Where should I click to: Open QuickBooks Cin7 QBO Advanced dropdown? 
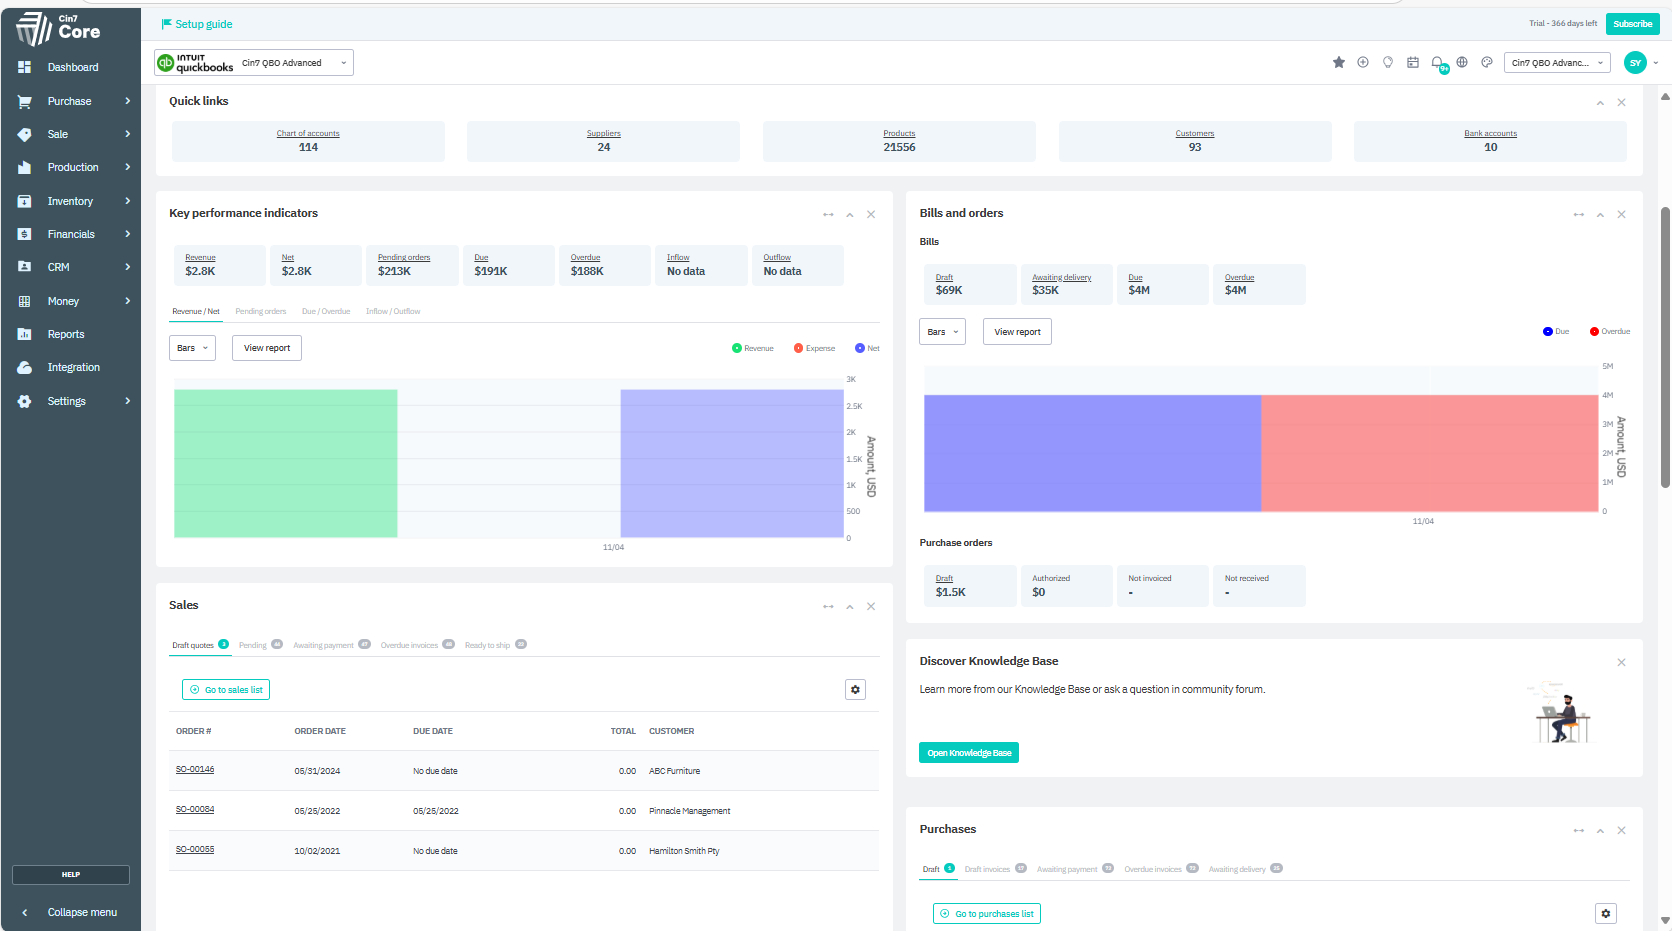[x=254, y=63]
